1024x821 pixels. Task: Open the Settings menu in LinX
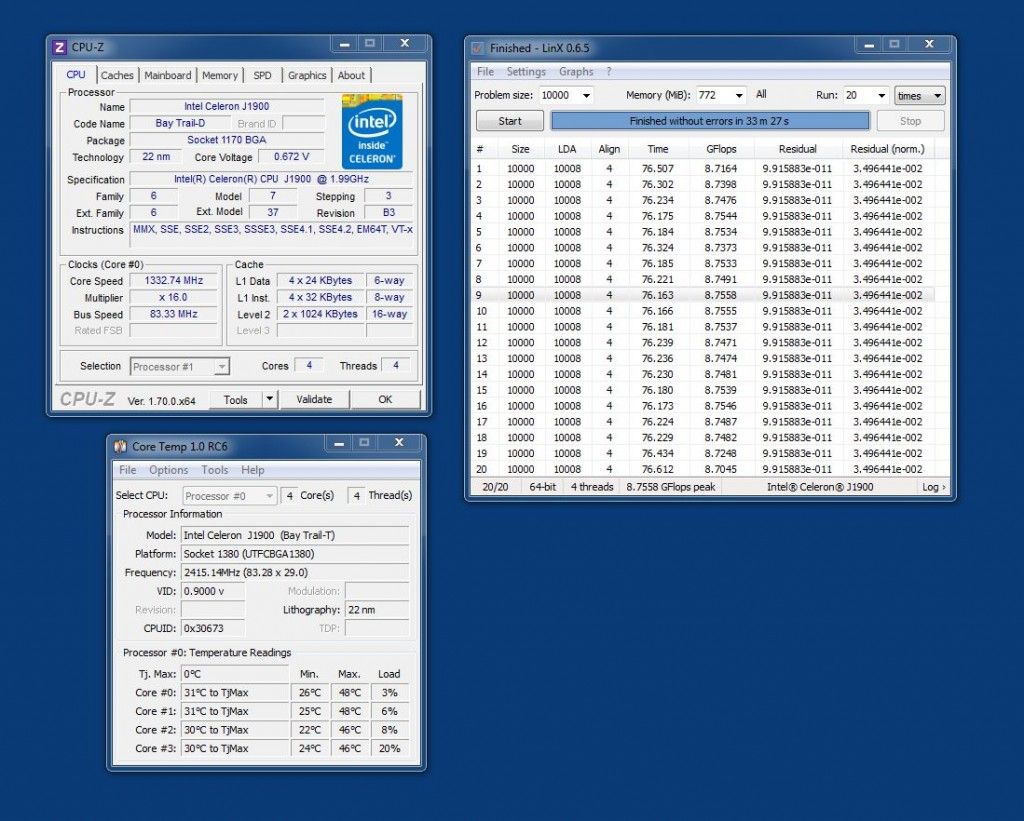tap(526, 72)
